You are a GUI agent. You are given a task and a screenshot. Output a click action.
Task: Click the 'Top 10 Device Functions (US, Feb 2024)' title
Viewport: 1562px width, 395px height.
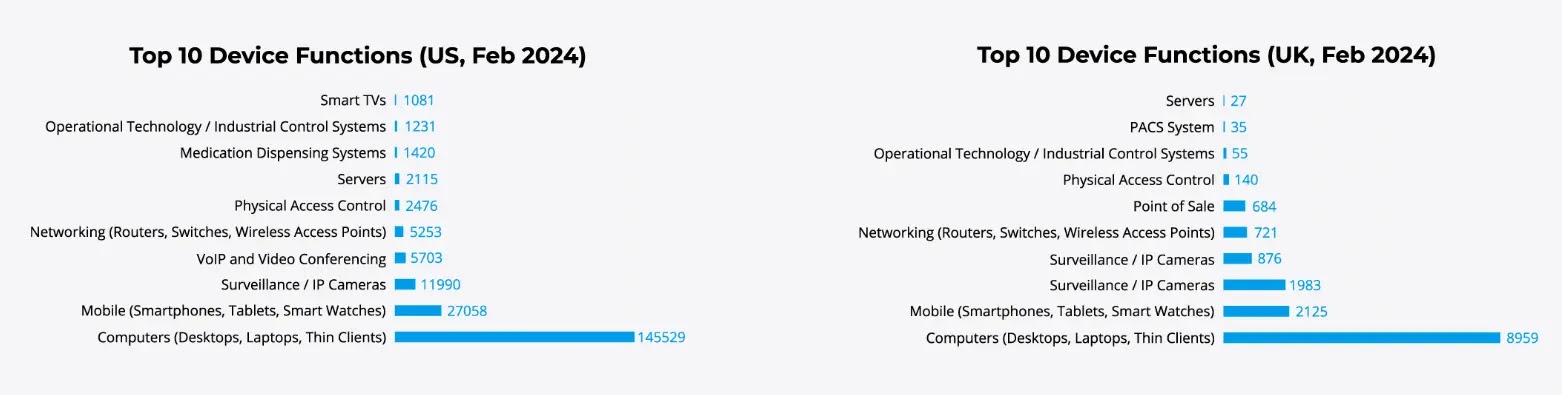pyautogui.click(x=357, y=56)
